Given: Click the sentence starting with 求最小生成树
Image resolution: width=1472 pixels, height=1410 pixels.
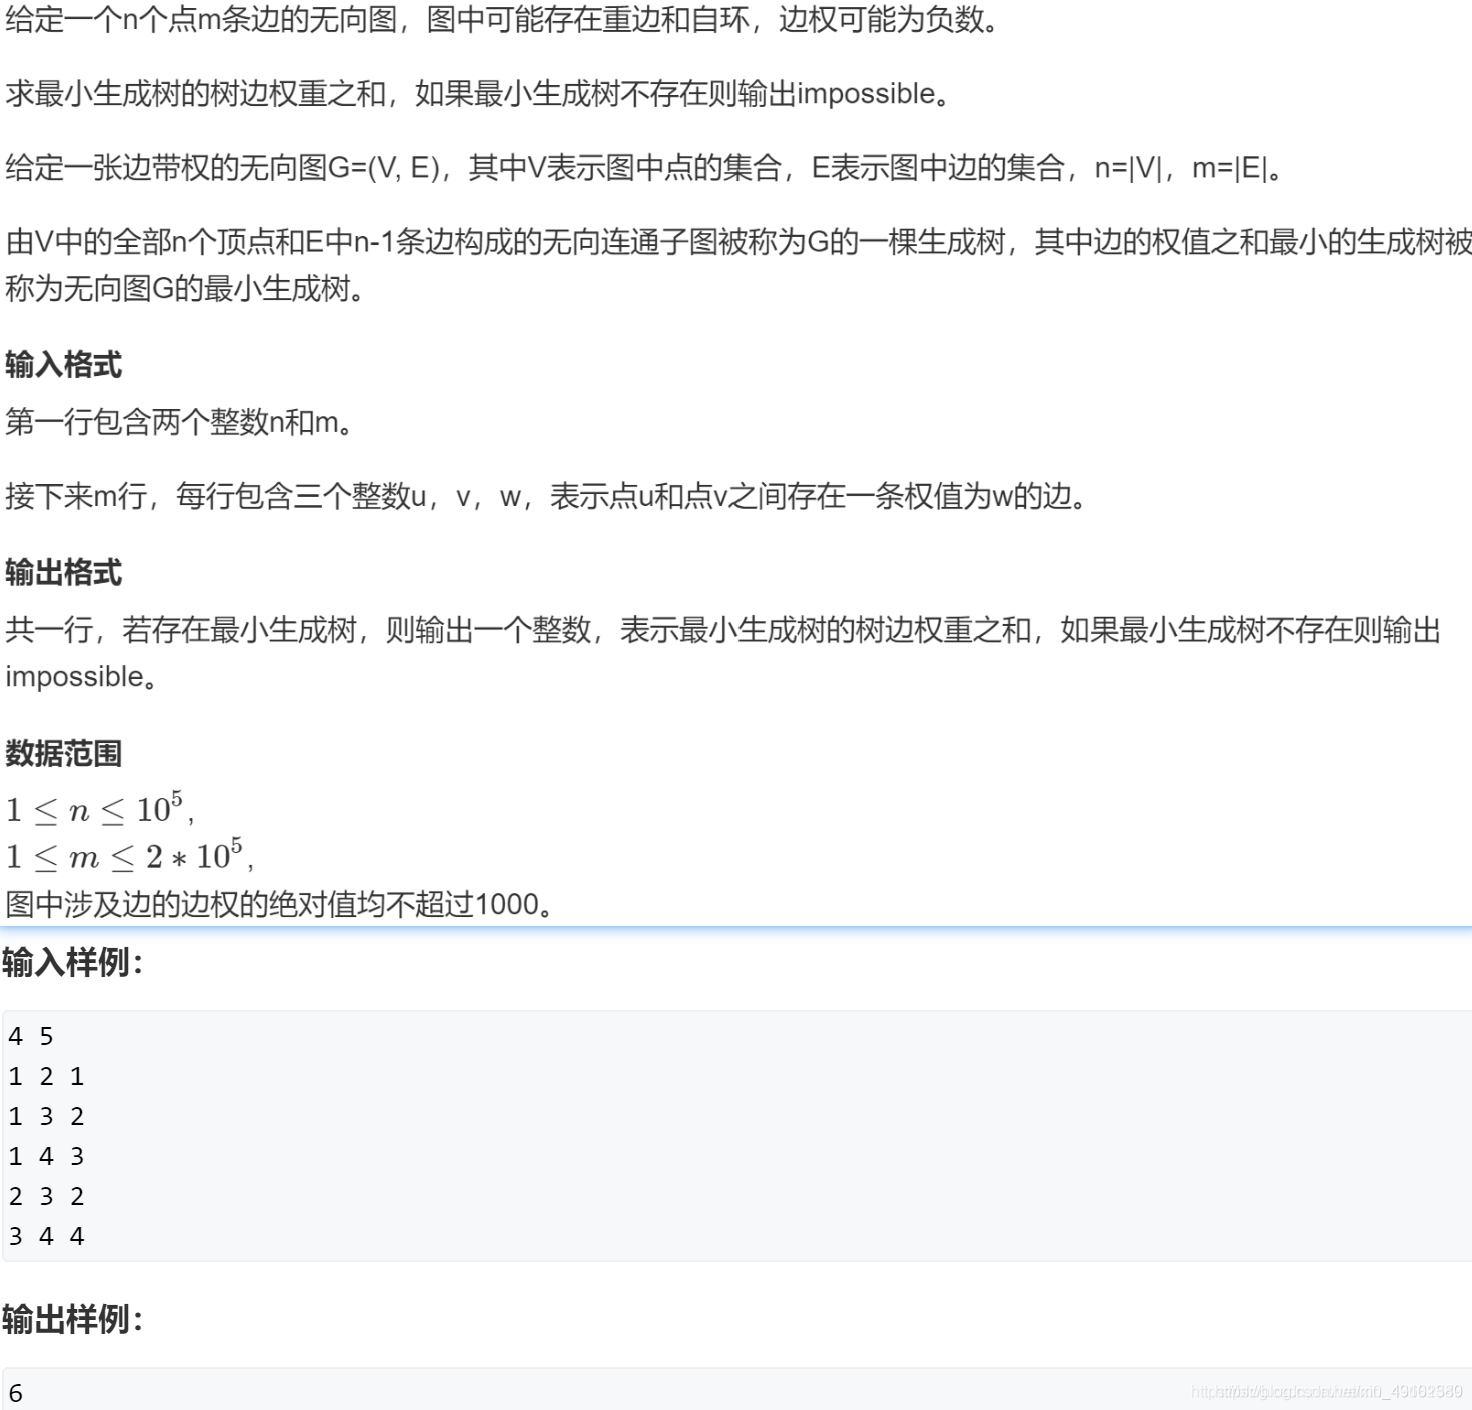Looking at the screenshot, I should point(477,93).
